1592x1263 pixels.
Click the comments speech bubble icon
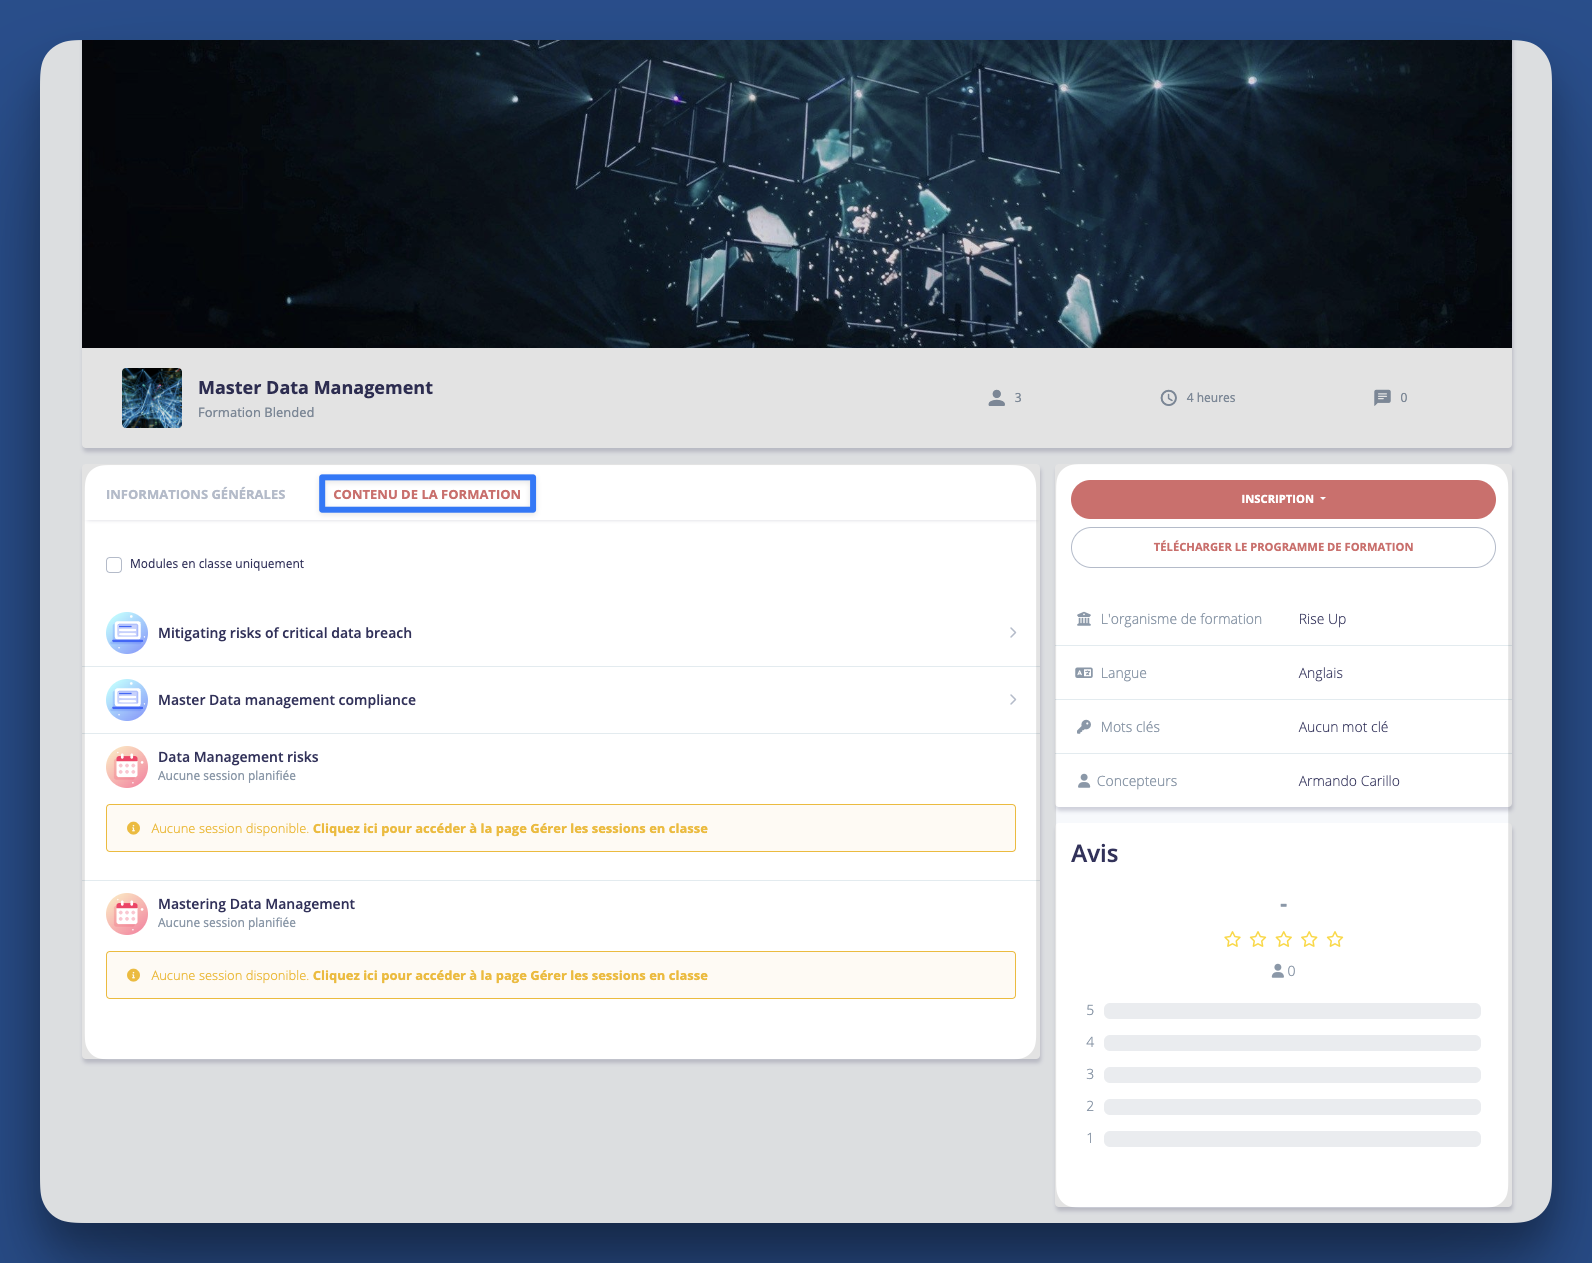click(1382, 398)
